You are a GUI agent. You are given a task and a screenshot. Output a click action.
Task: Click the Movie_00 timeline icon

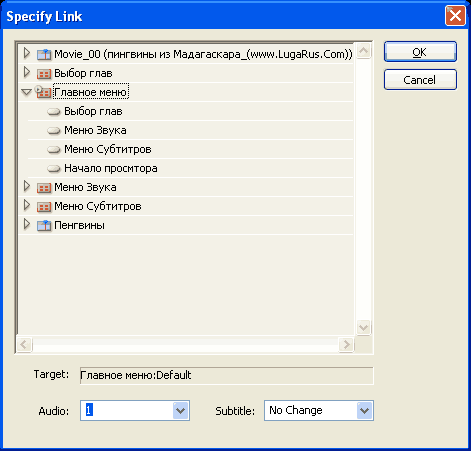44,54
